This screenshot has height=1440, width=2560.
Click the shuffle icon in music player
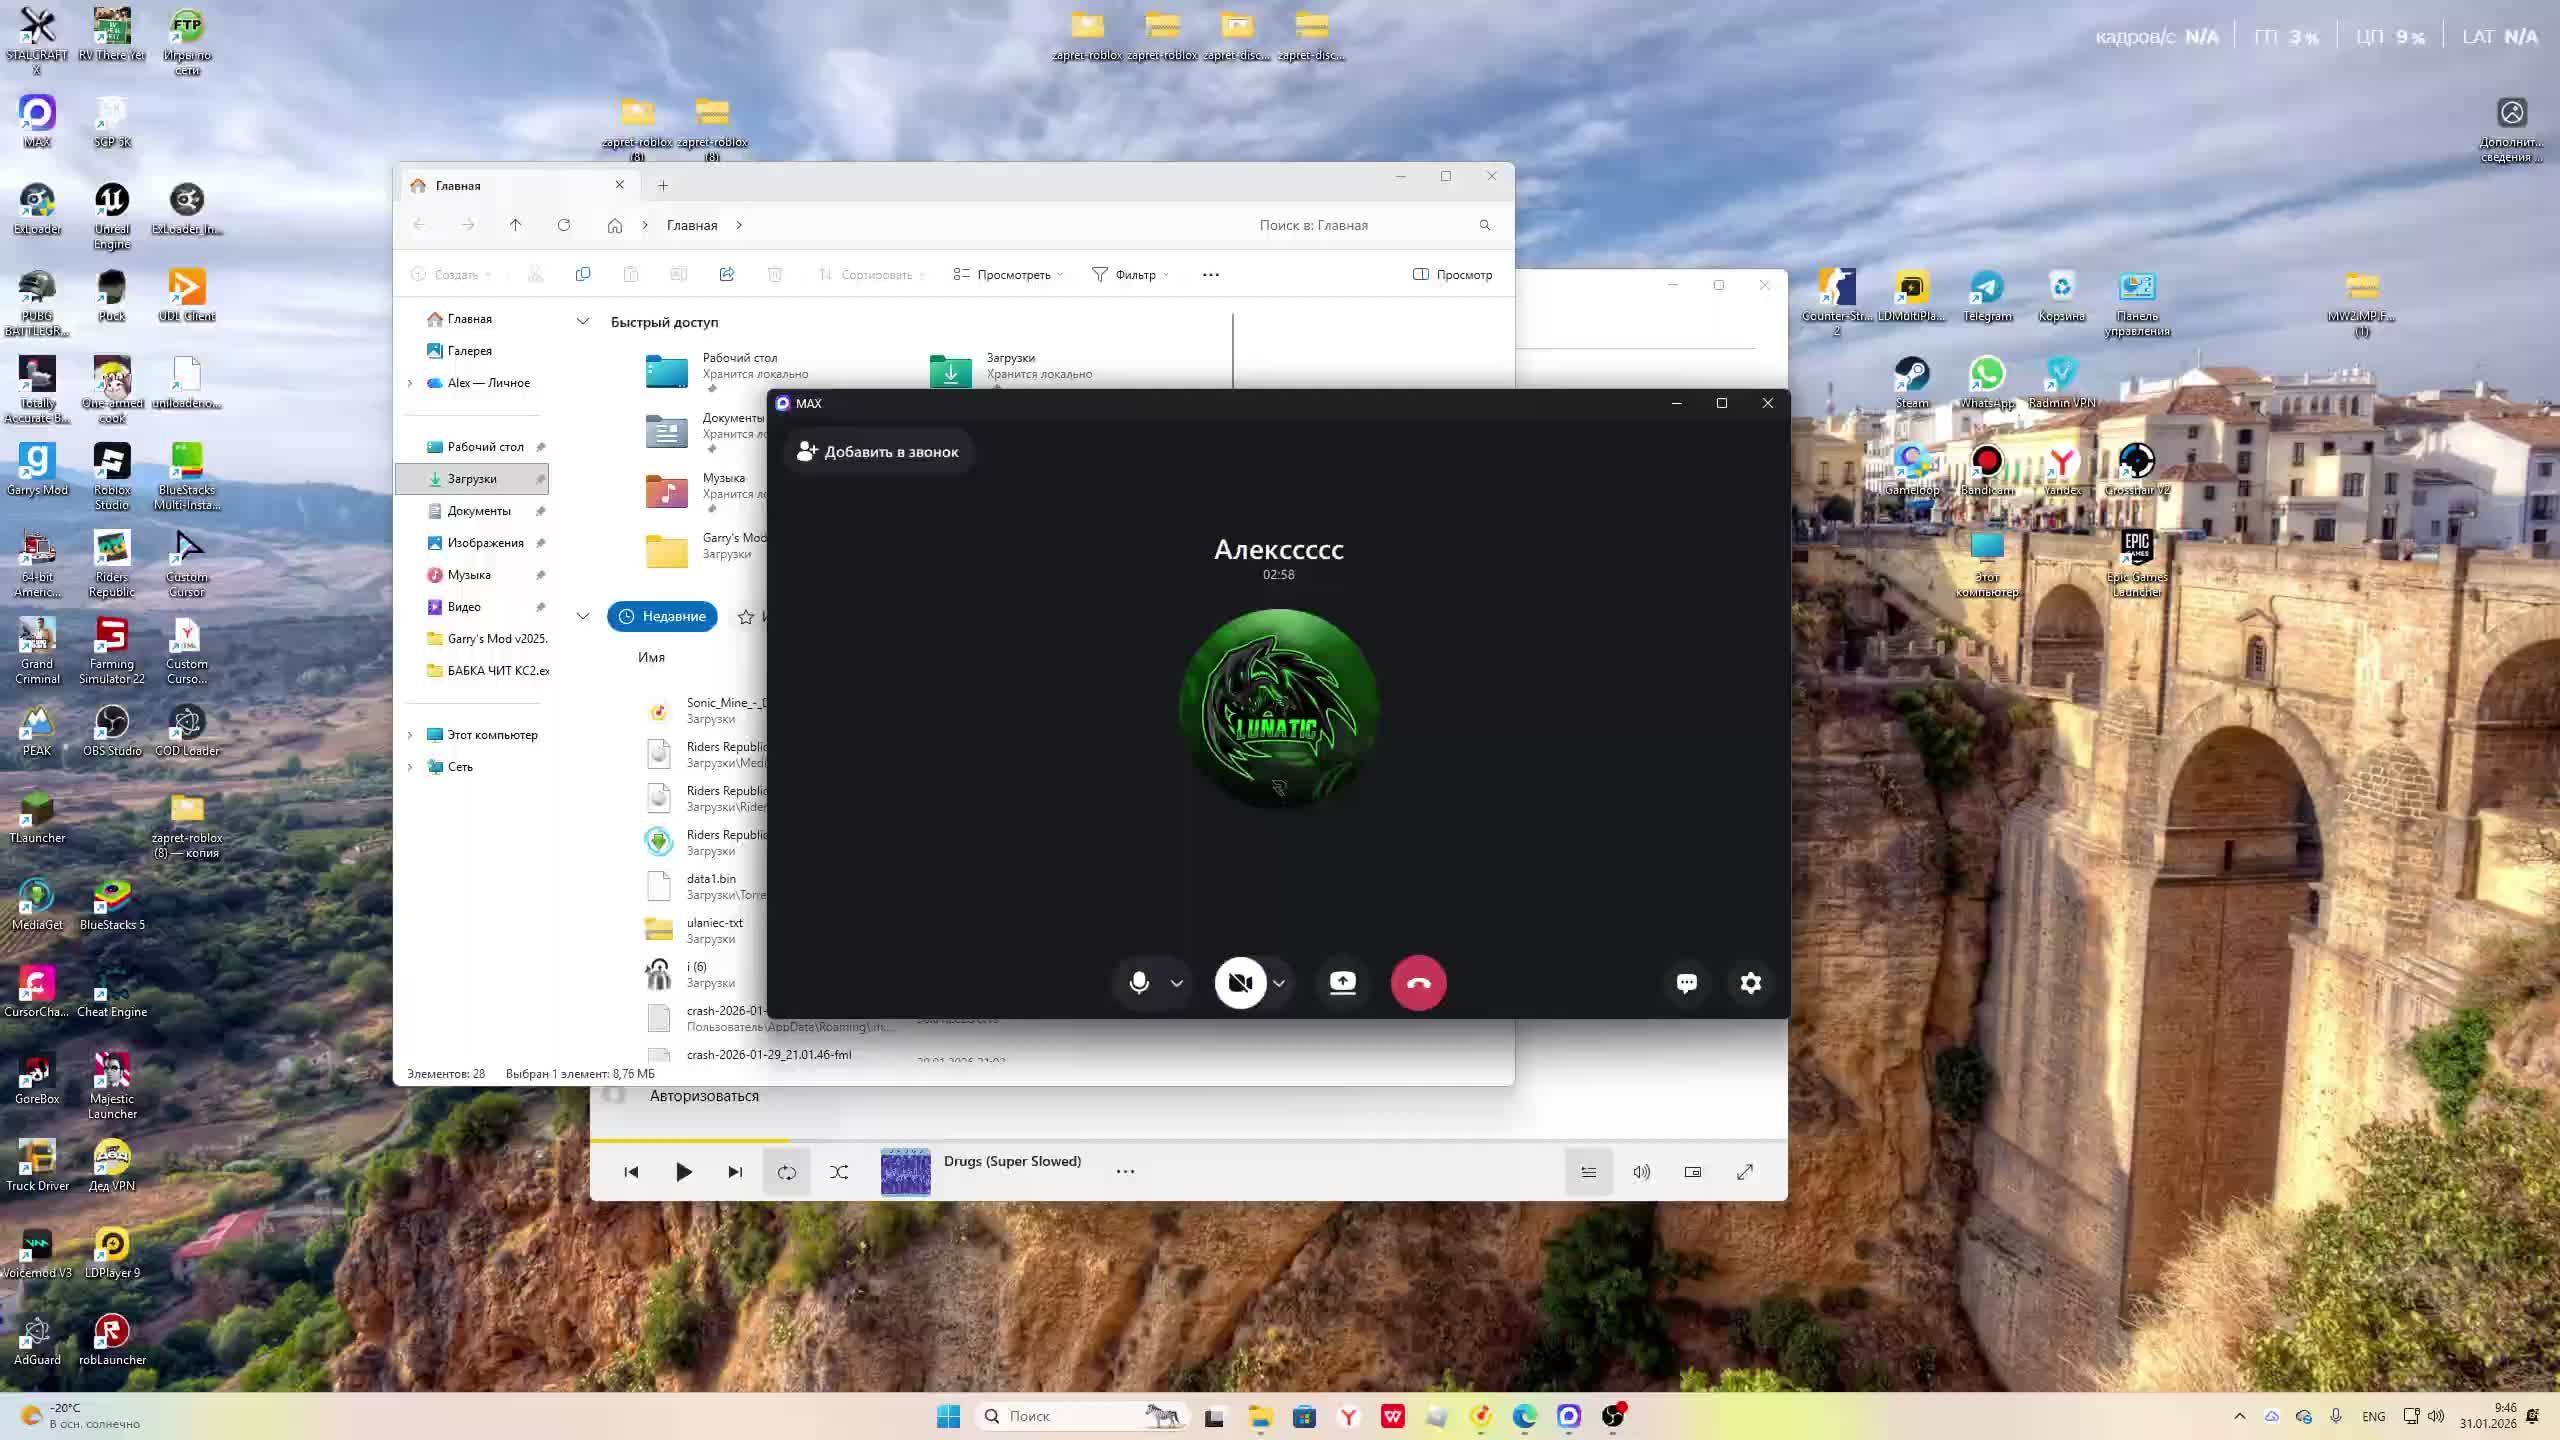tap(839, 1172)
